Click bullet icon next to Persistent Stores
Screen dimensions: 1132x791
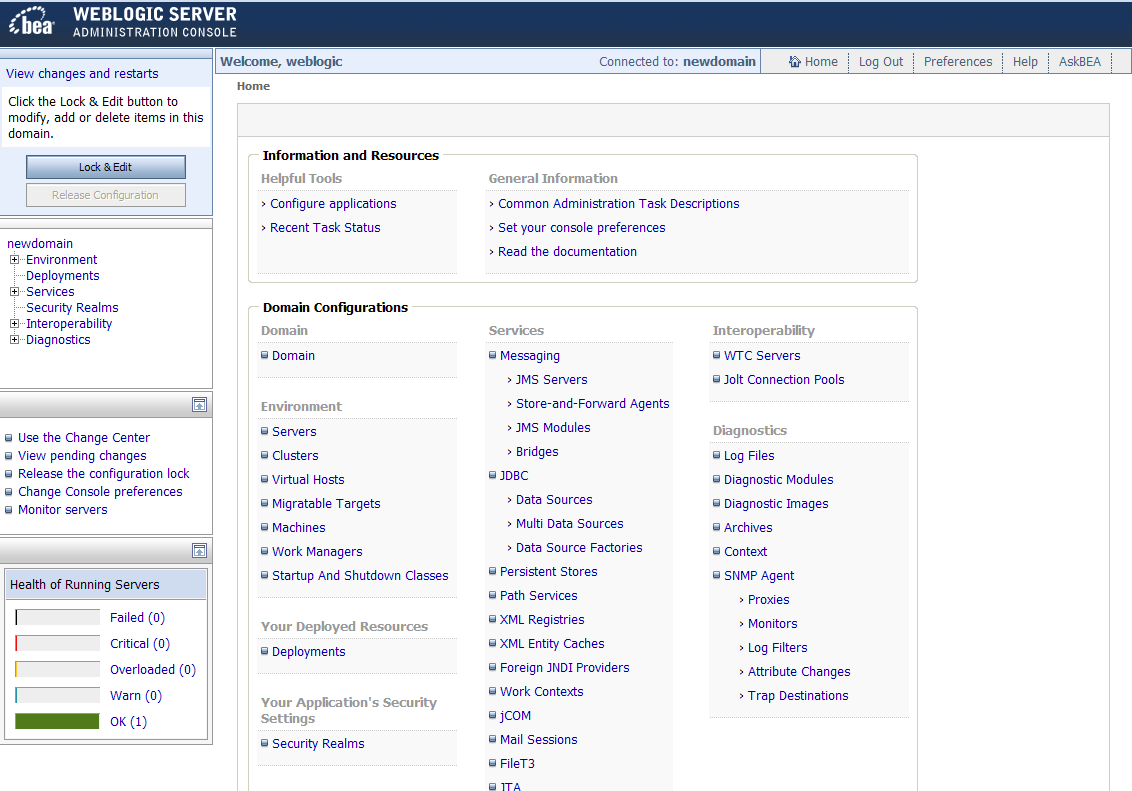point(492,571)
